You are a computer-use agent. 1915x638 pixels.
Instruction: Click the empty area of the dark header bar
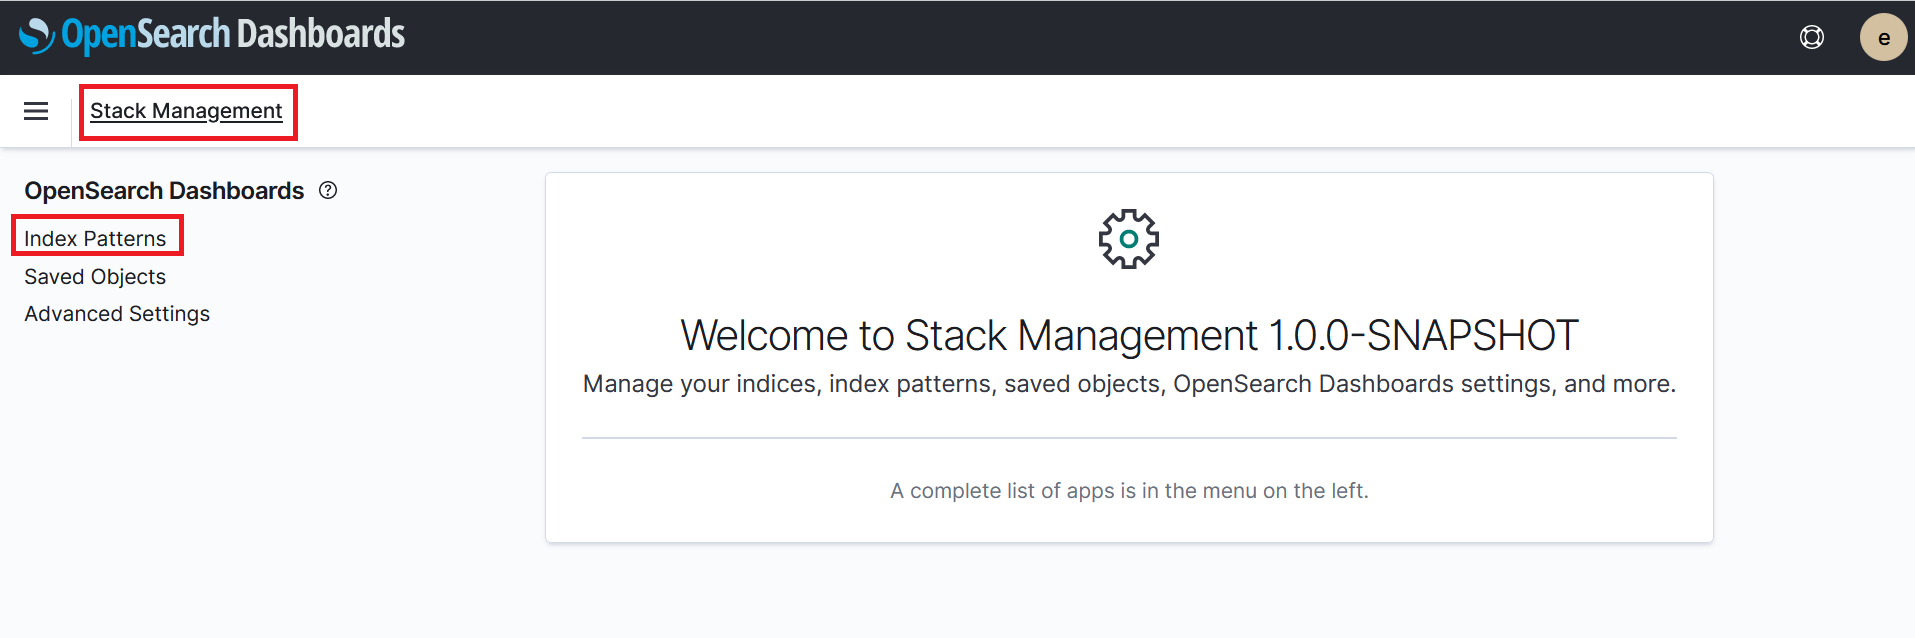[1100, 37]
